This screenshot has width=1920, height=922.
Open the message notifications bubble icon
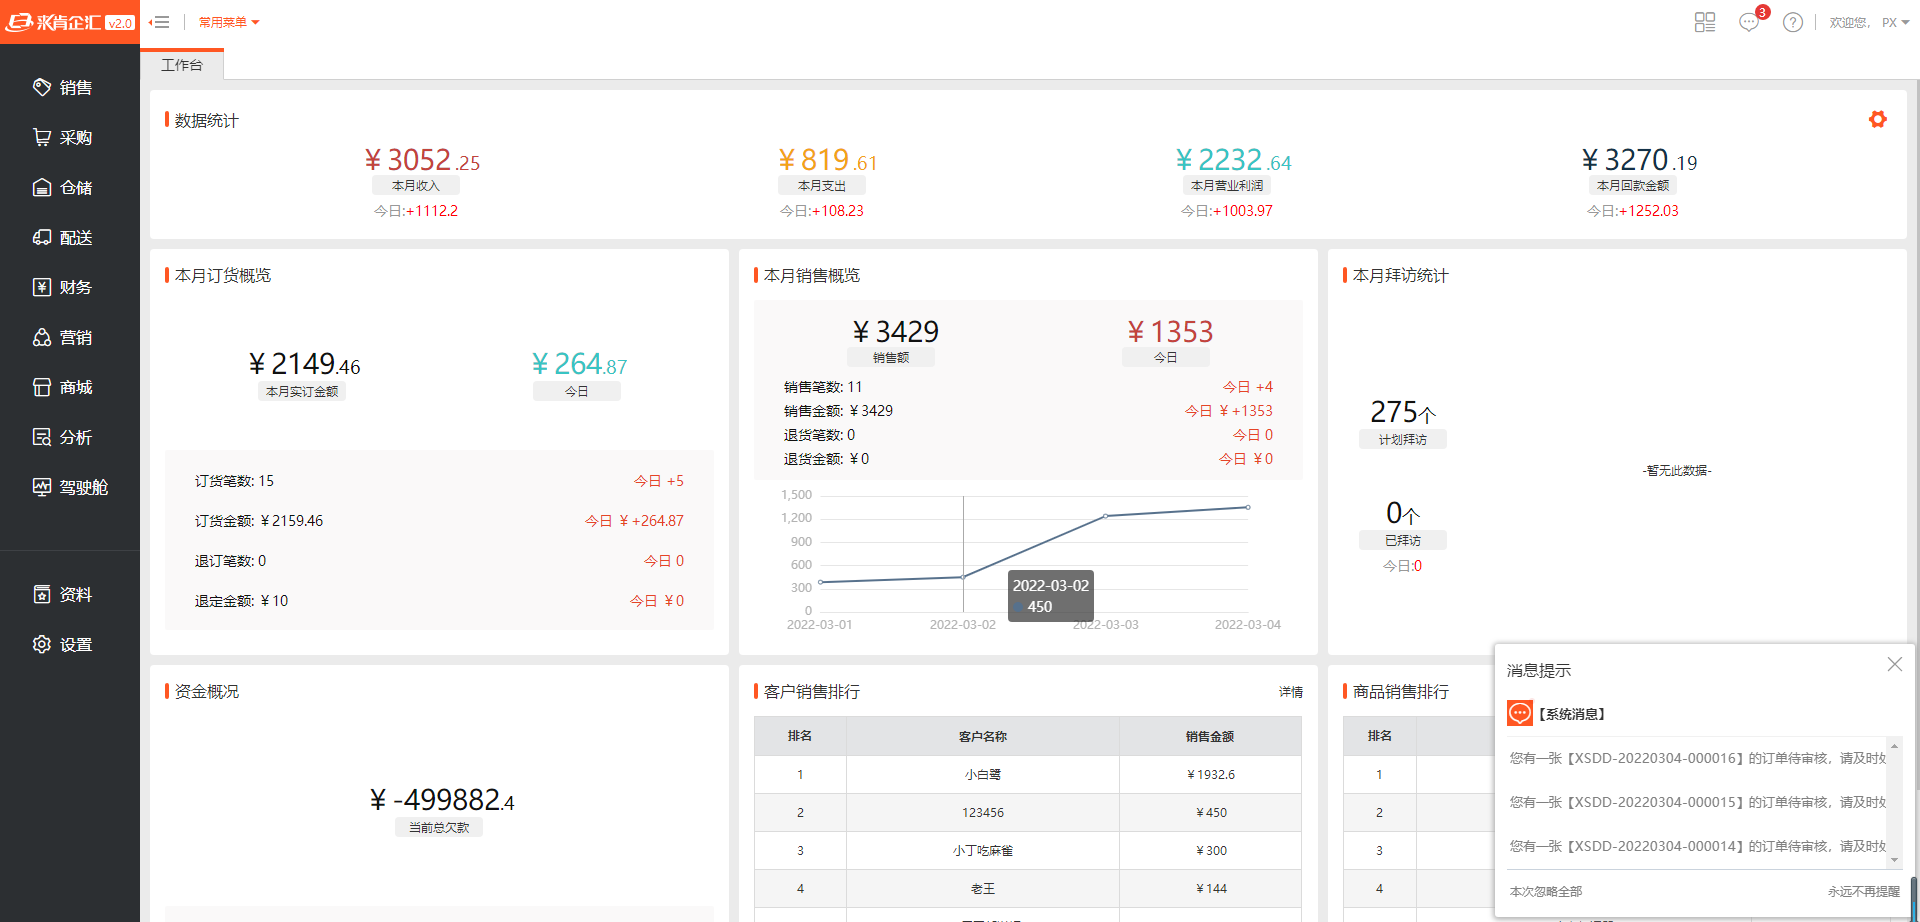point(1749,22)
